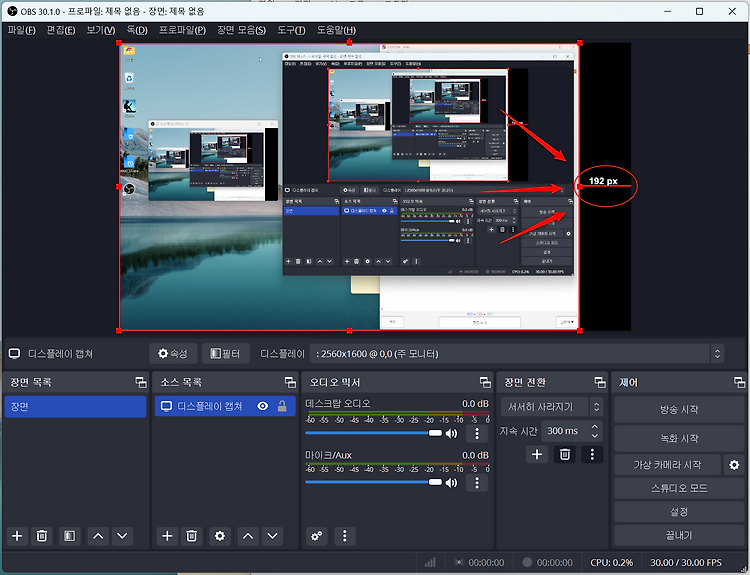The image size is (750, 575).
Task: Toggle lock on 디스플레이 캡쳐 source
Action: point(282,406)
